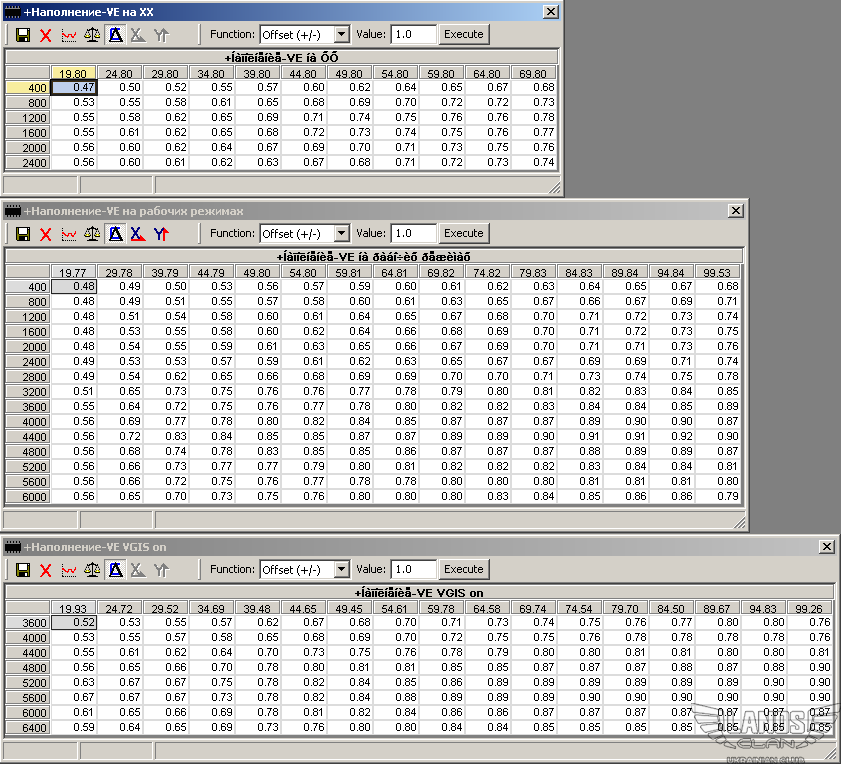Click the red X icon in the top window toolbar
Image resolution: width=841 pixels, height=764 pixels.
(x=45, y=35)
